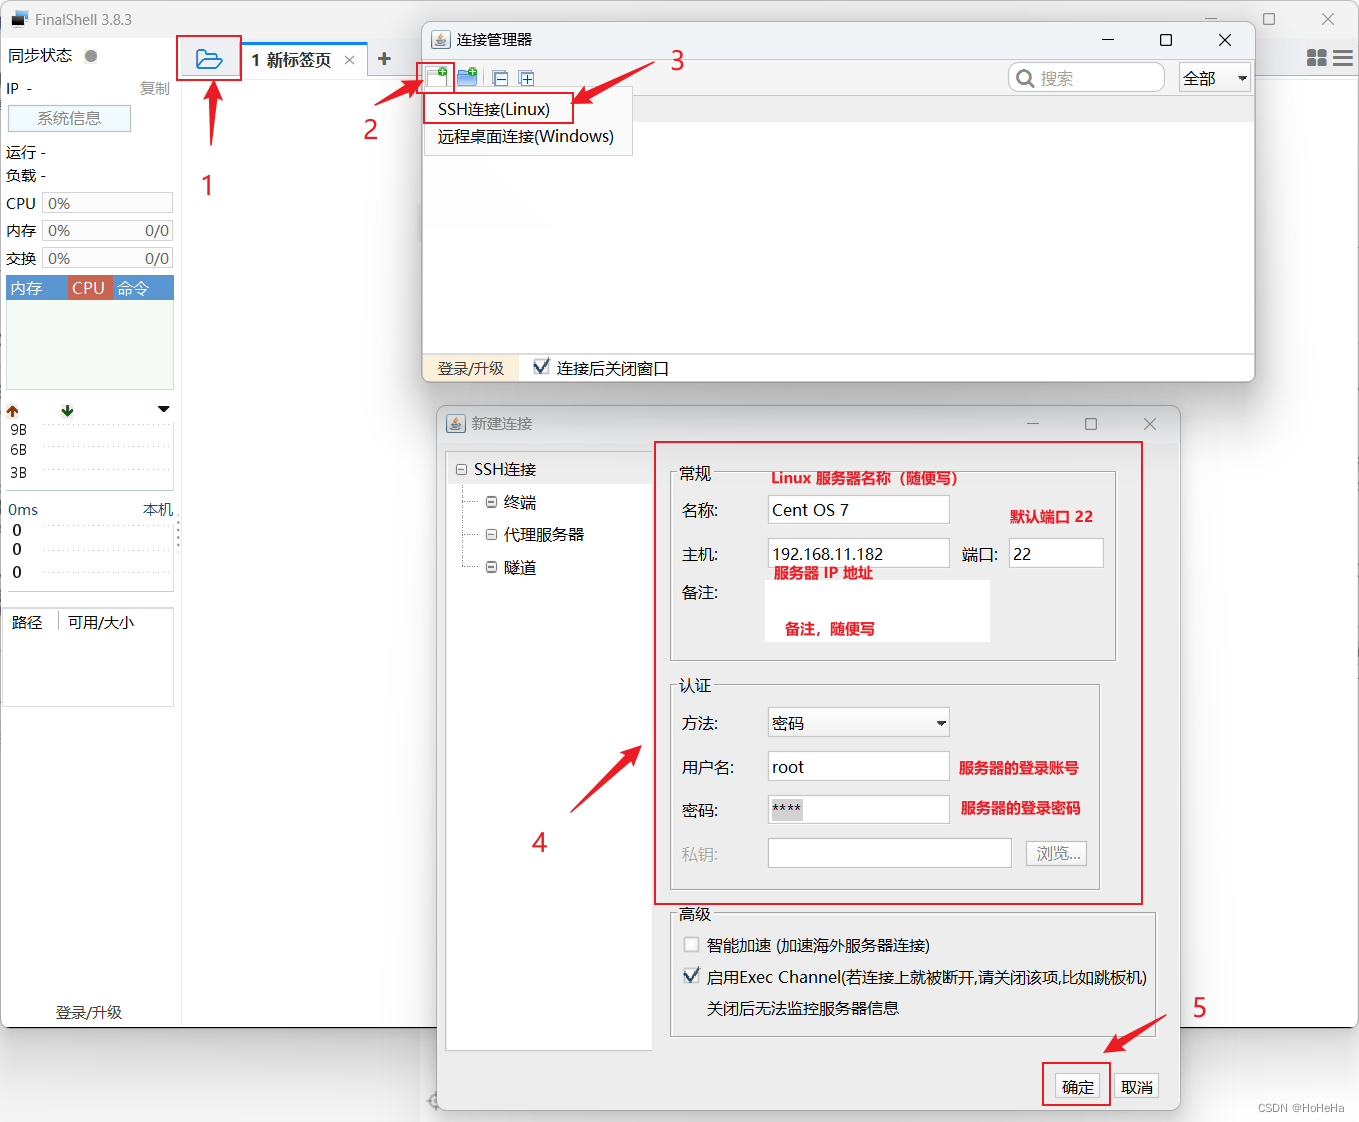This screenshot has height=1122, width=1359.
Task: Select the CPU tab in sidebar
Action: (x=89, y=288)
